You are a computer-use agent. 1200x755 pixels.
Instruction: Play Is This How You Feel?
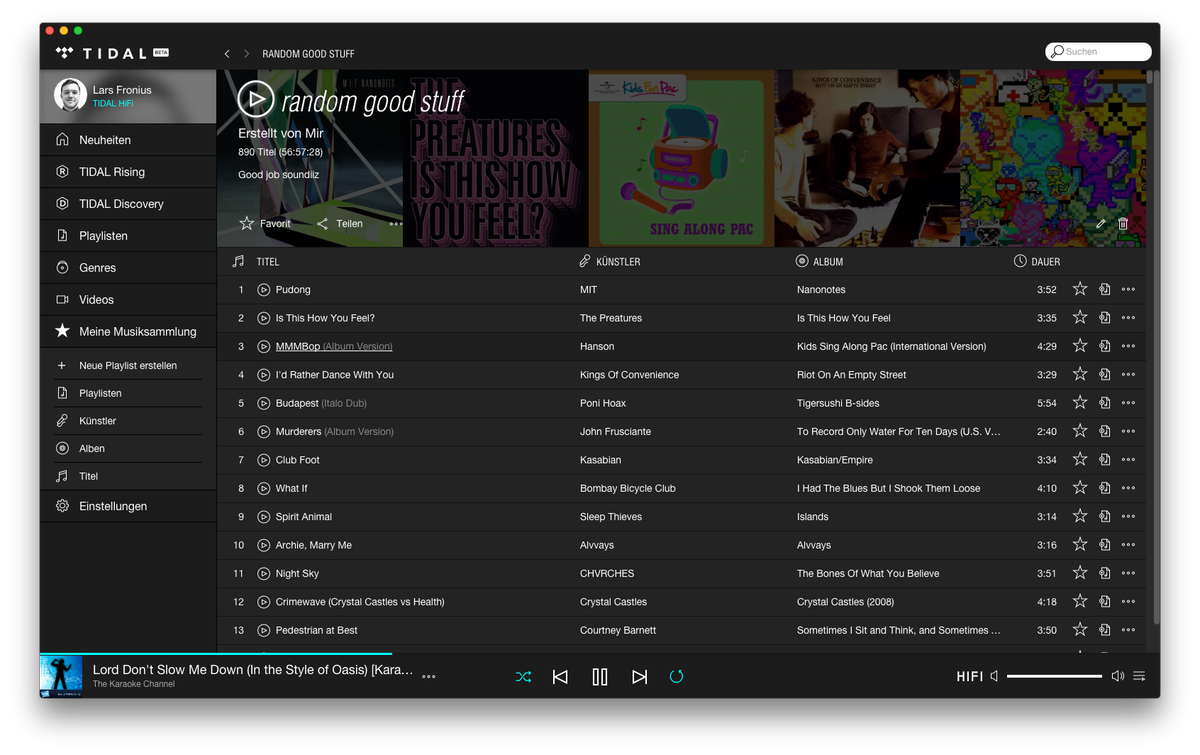pos(264,318)
